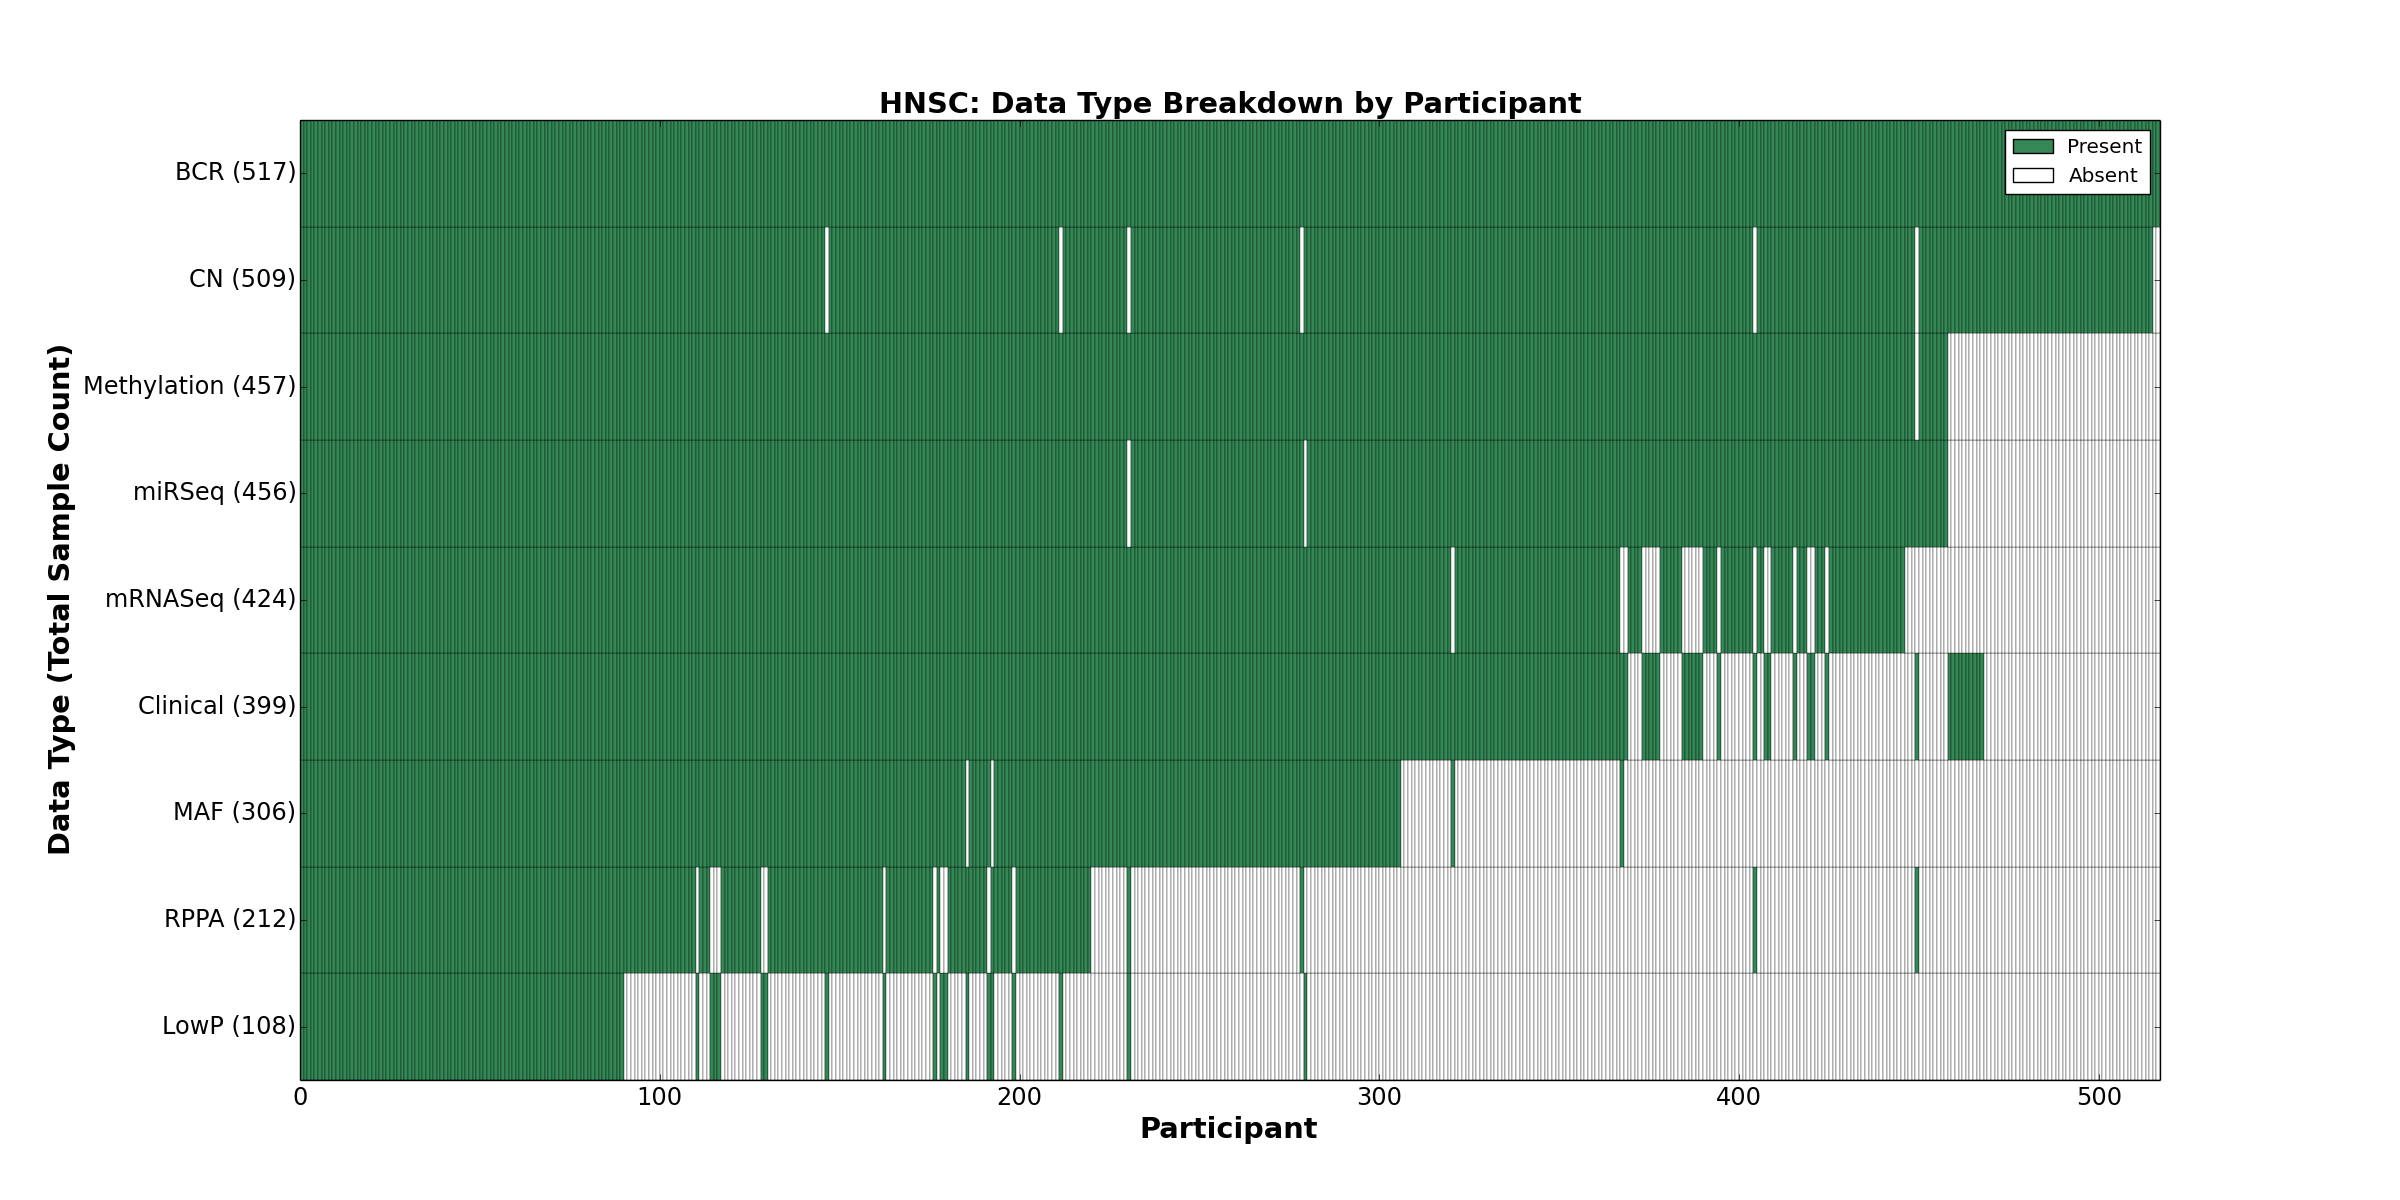Click the chart title text

(x=1229, y=104)
